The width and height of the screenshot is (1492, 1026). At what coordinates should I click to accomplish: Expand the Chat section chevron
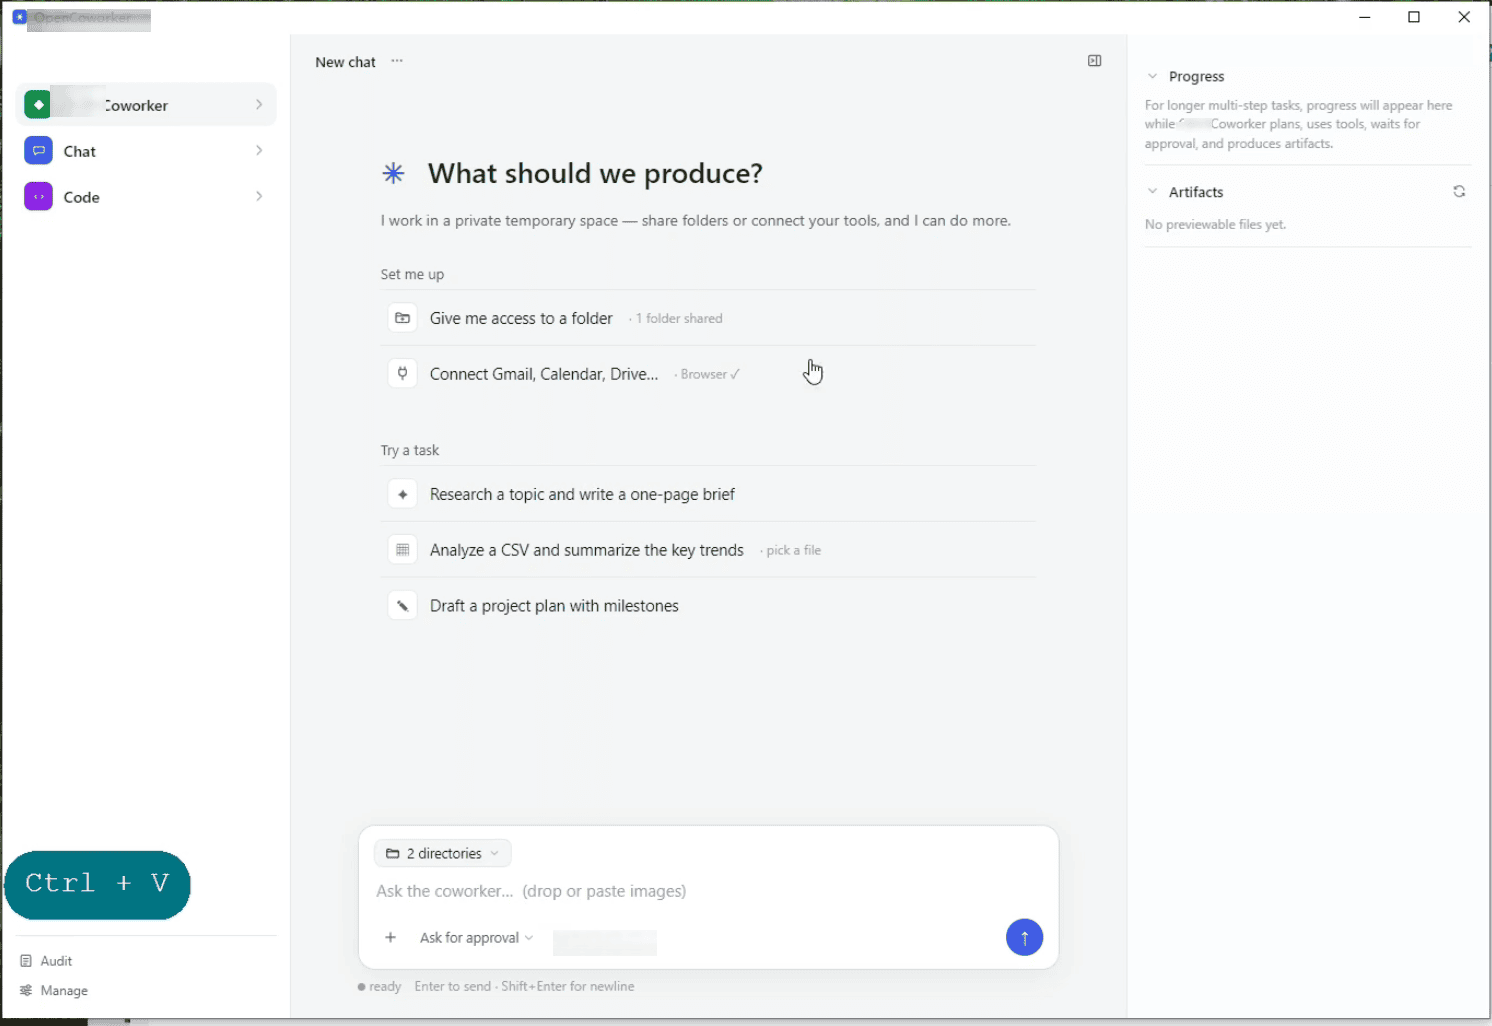(259, 150)
